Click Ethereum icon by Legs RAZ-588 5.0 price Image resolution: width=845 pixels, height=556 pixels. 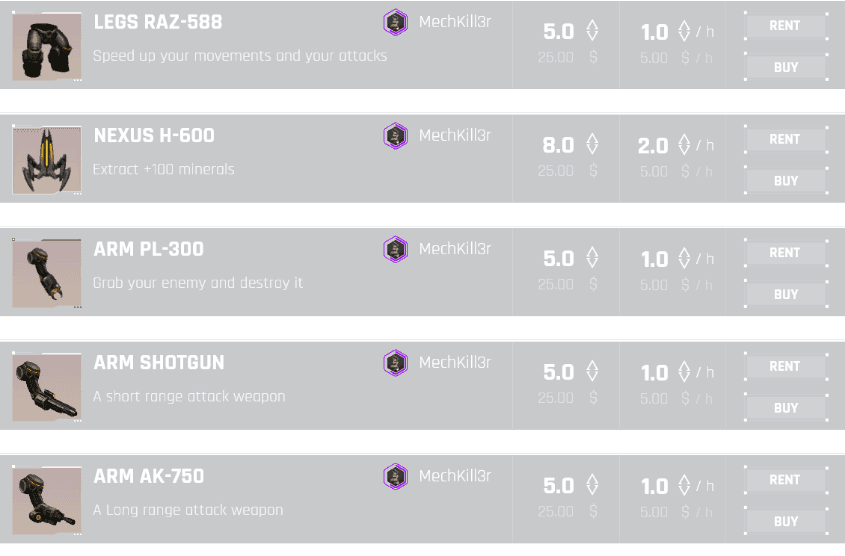pos(592,31)
